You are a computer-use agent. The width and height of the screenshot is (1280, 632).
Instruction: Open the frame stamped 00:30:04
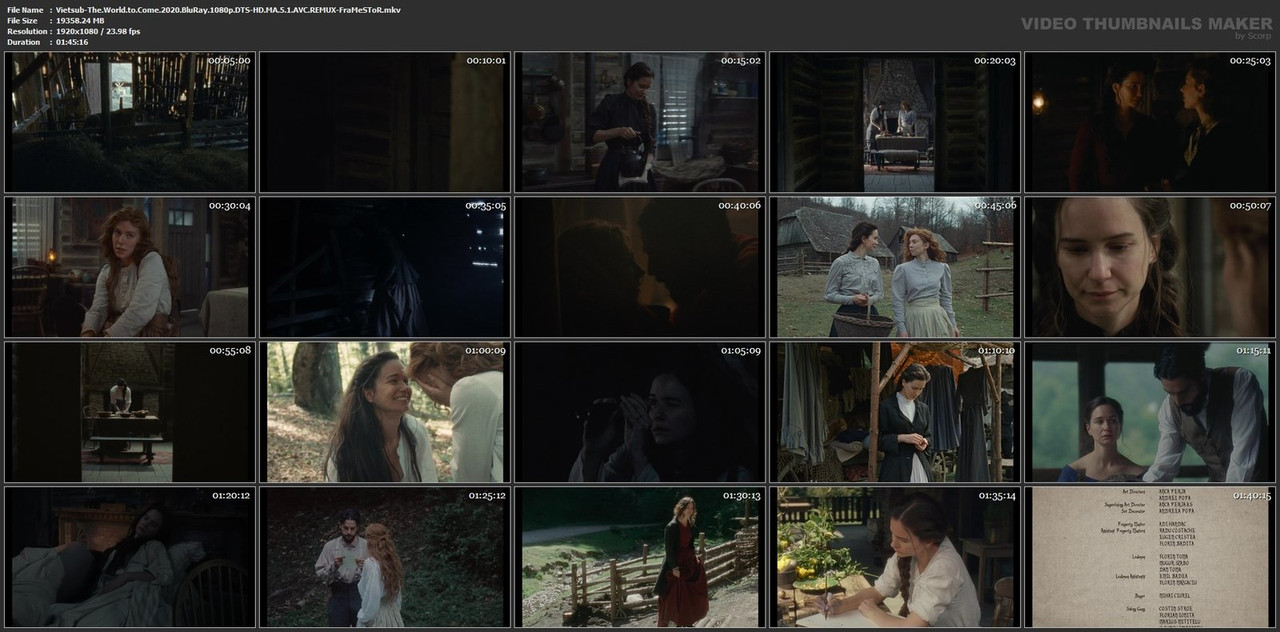pyautogui.click(x=130, y=267)
